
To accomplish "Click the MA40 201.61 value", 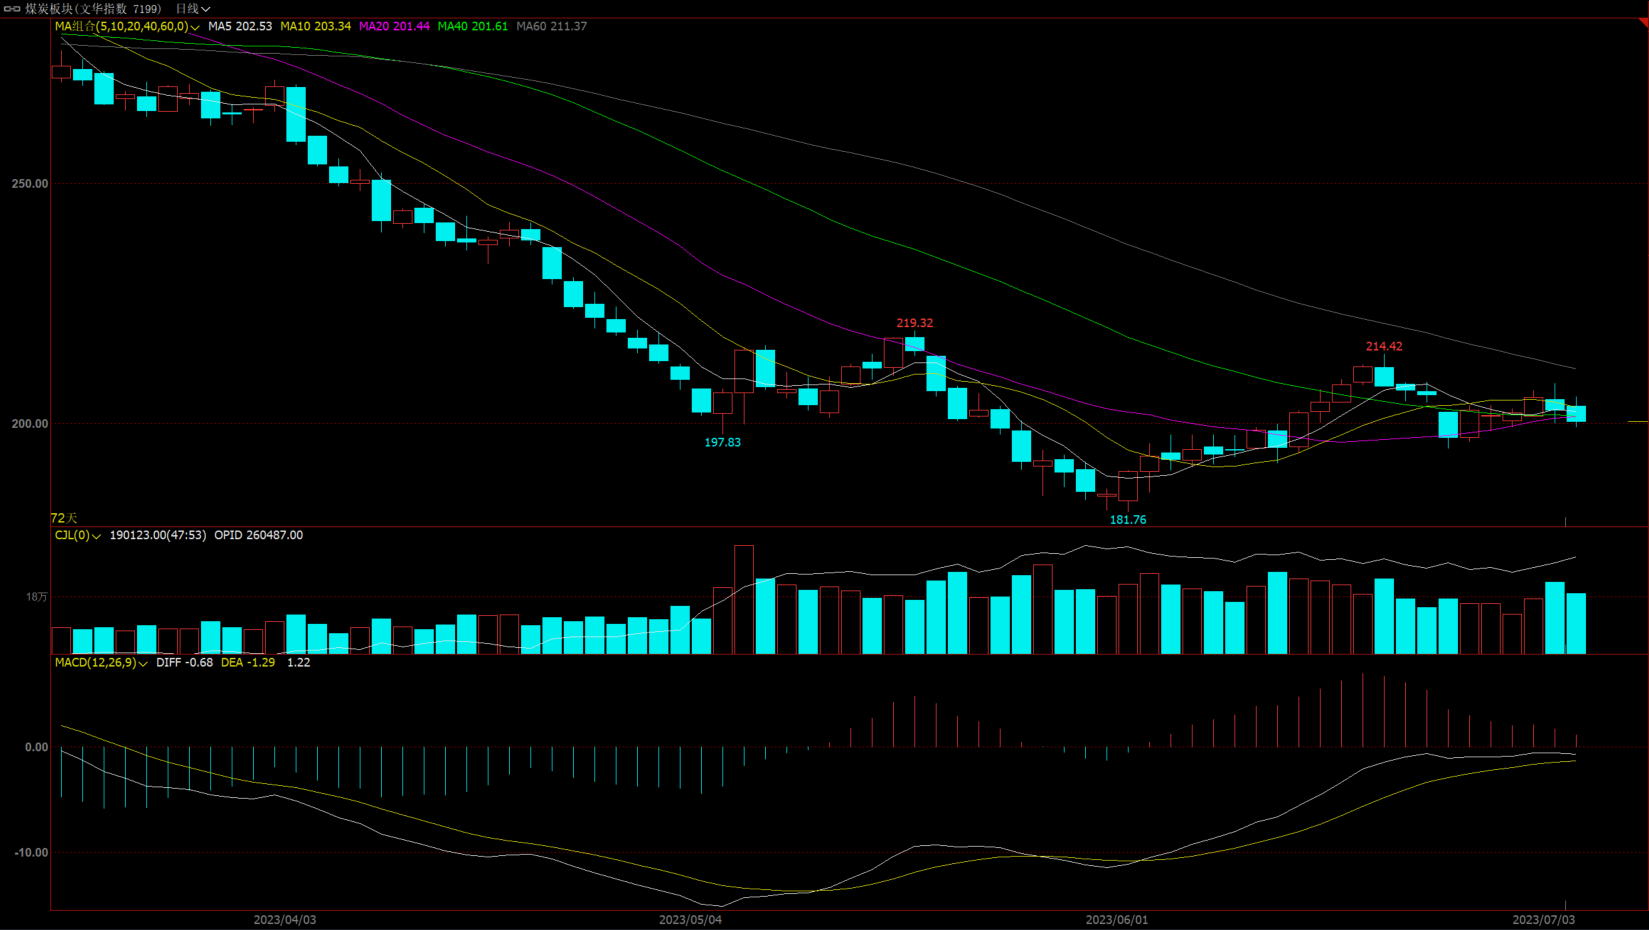I will coord(473,27).
